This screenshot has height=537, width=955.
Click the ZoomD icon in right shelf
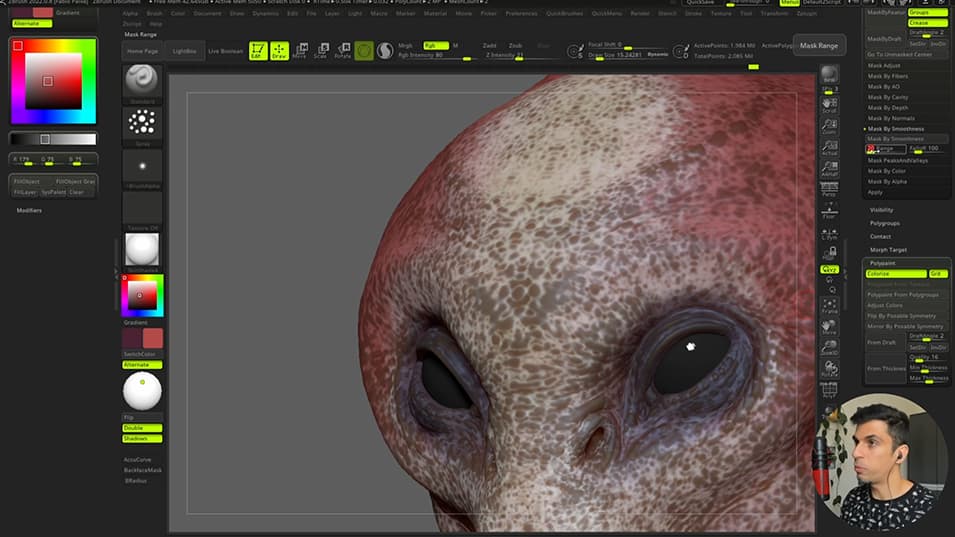coord(829,348)
